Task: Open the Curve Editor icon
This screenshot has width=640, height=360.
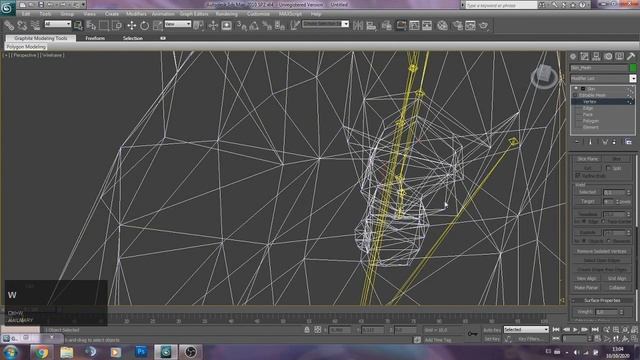Action: point(414,26)
